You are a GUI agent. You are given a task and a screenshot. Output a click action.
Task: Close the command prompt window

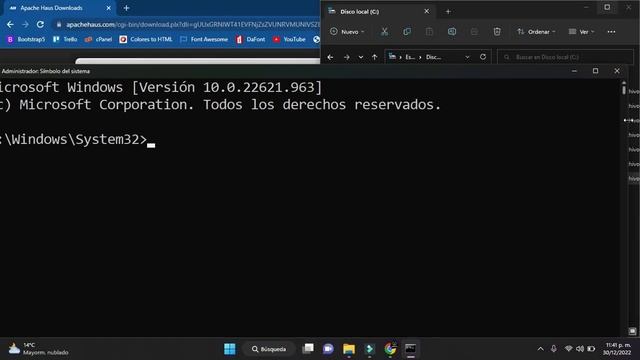pyautogui.click(x=617, y=71)
